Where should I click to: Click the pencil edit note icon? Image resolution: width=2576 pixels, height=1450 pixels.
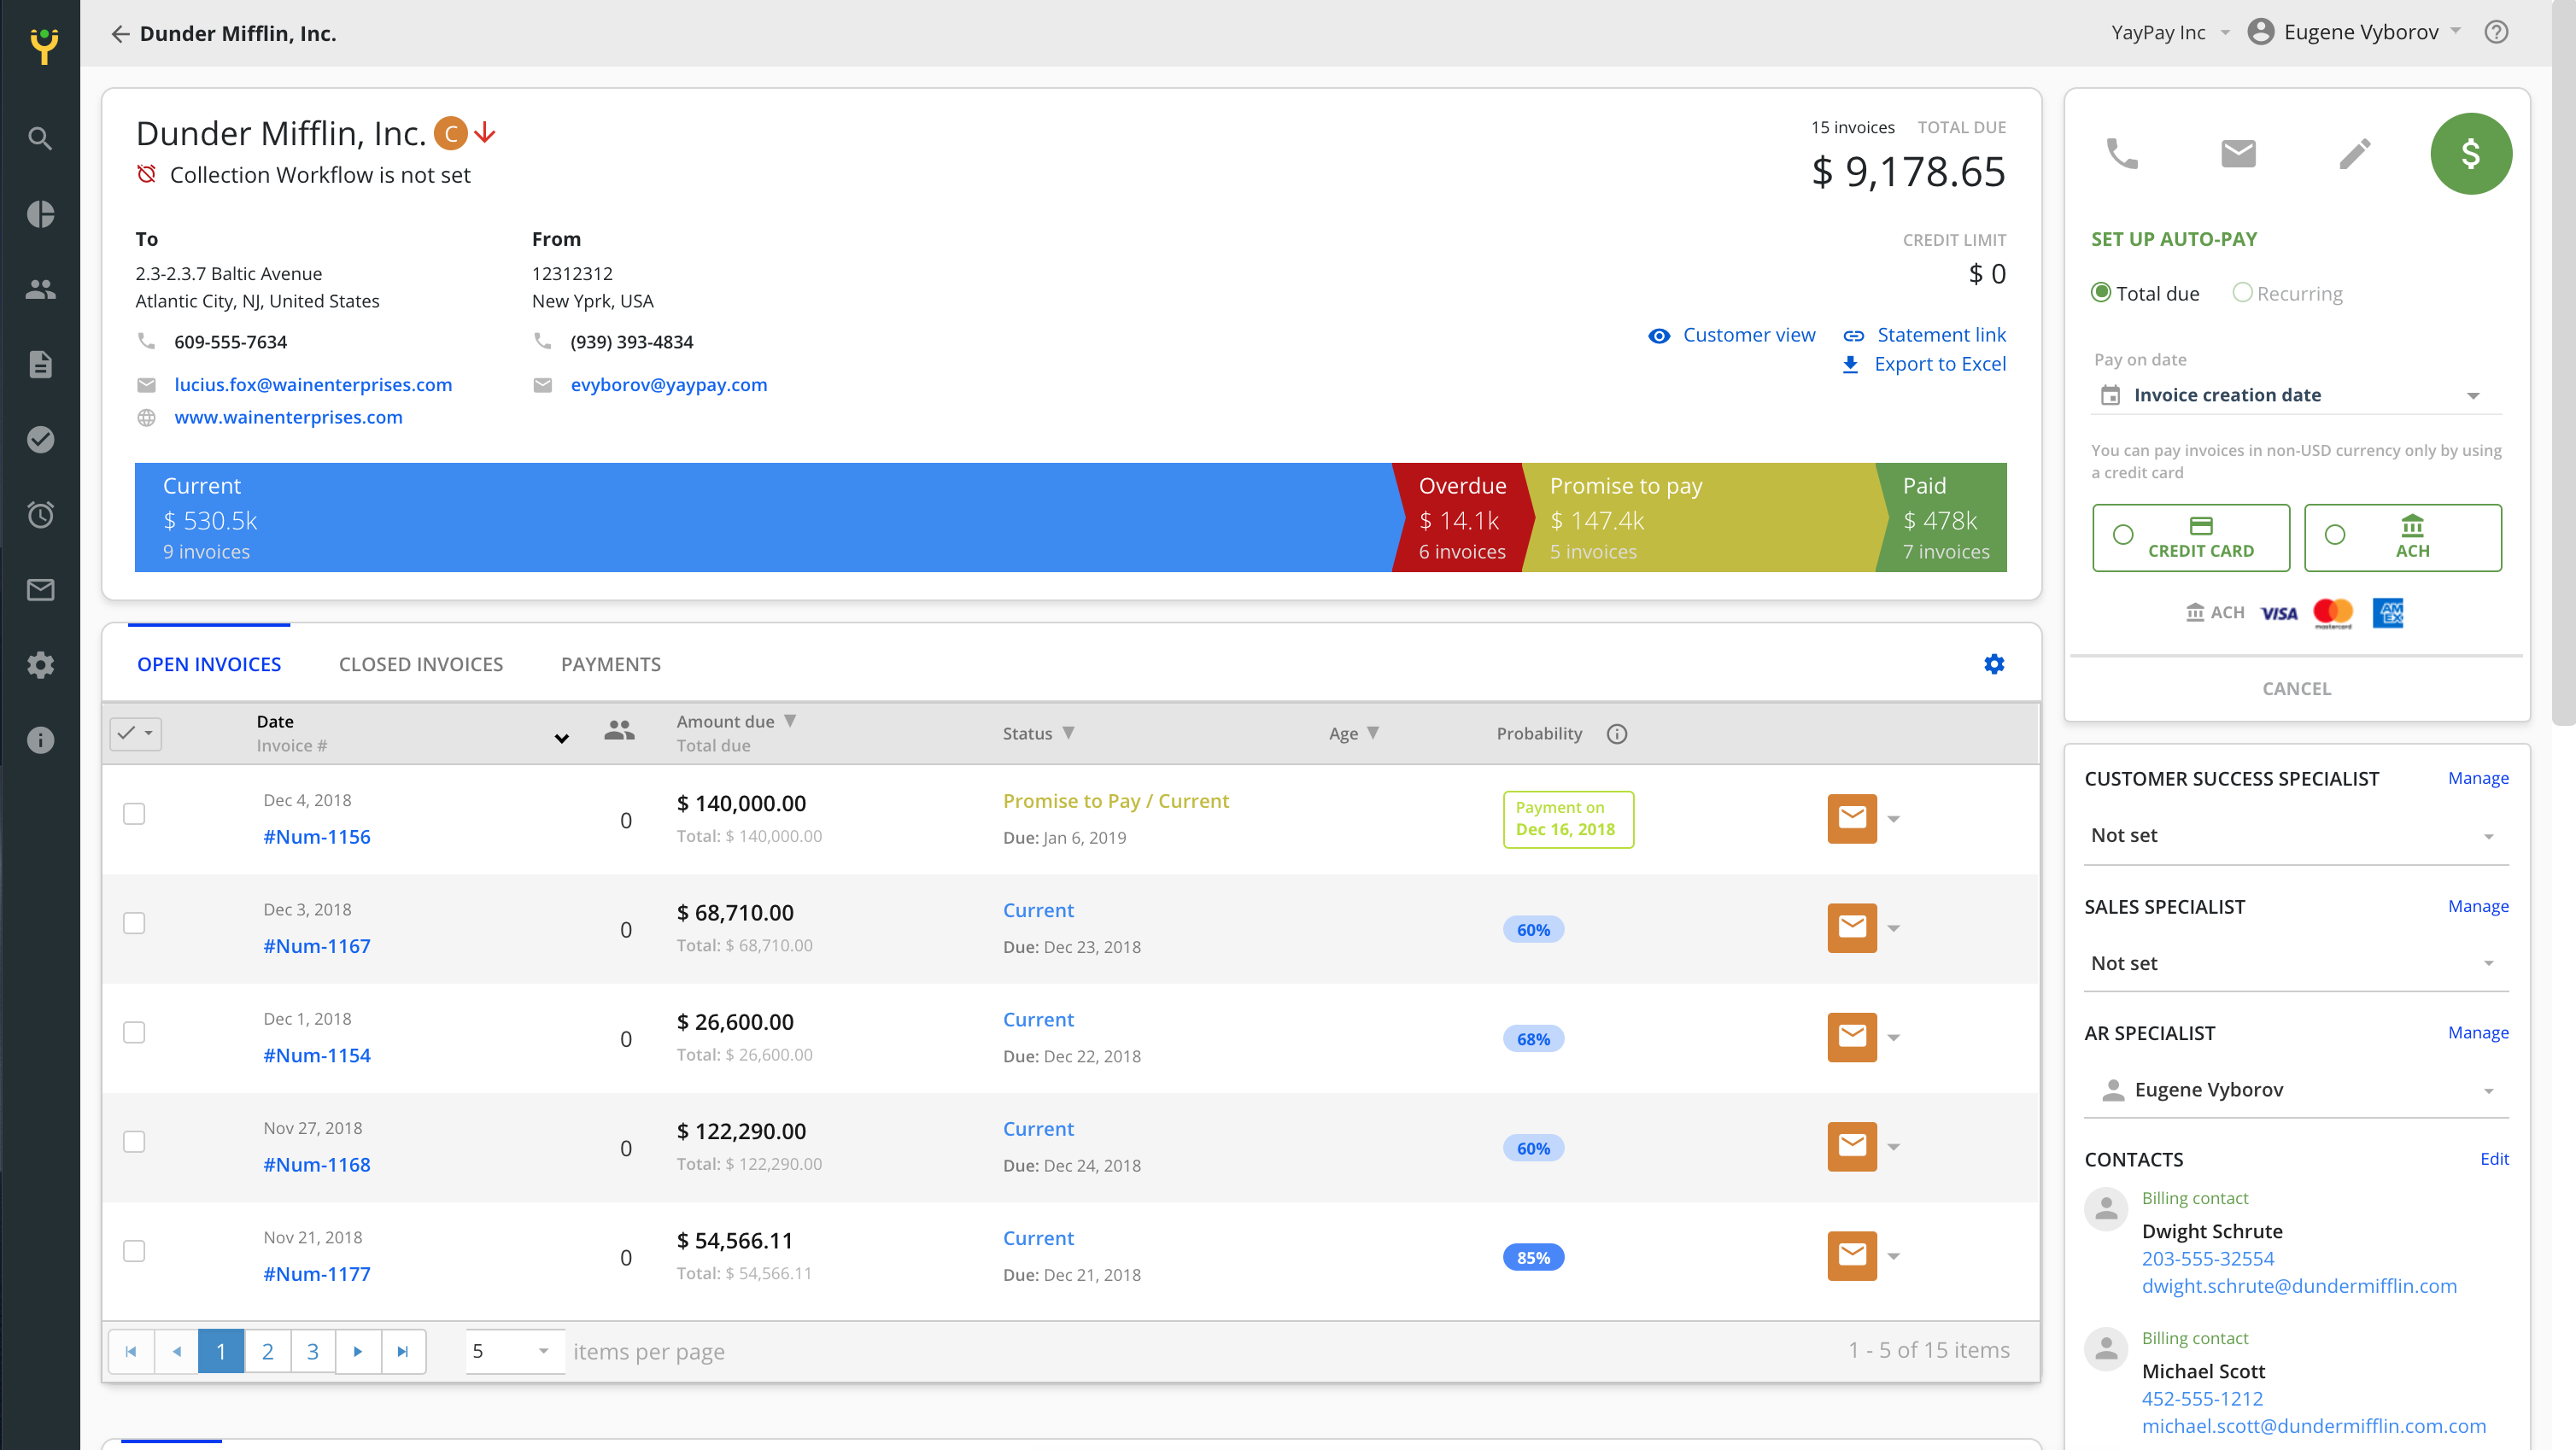point(2354,153)
